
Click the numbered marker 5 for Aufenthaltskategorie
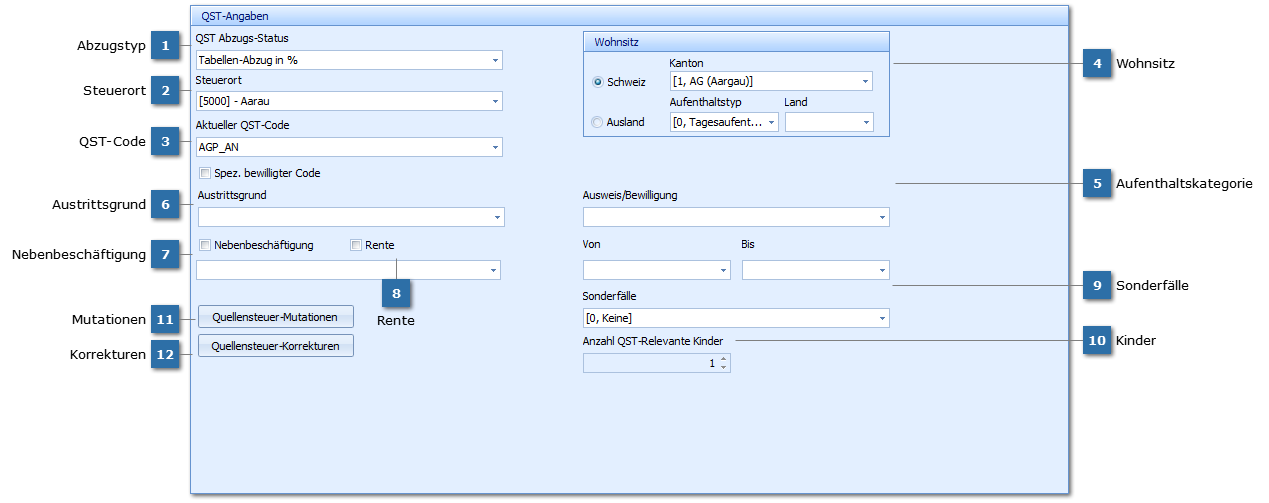(x=1097, y=184)
